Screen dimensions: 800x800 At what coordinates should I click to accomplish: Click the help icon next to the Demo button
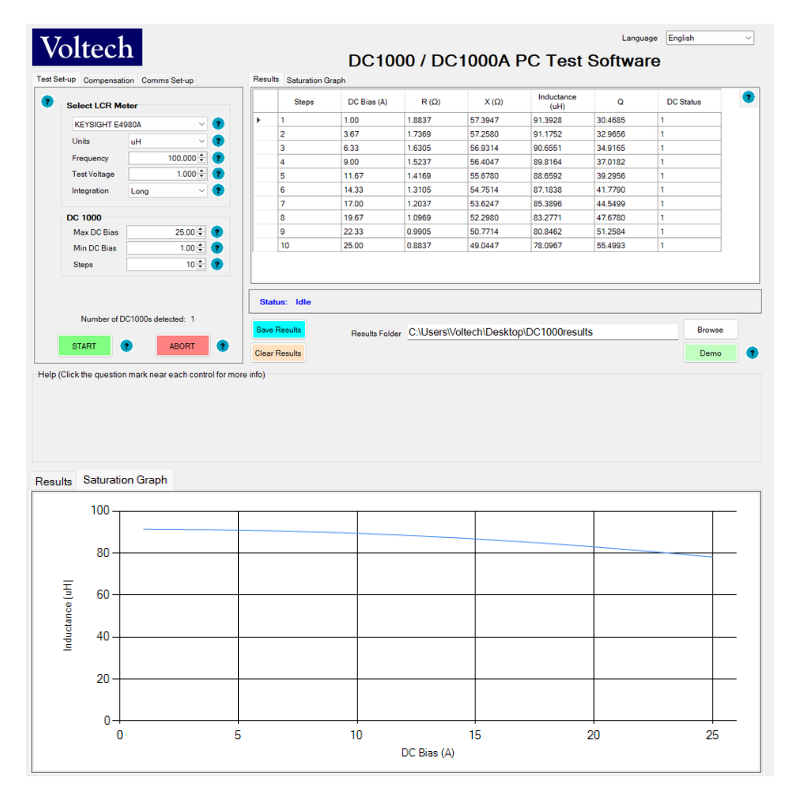[x=753, y=353]
